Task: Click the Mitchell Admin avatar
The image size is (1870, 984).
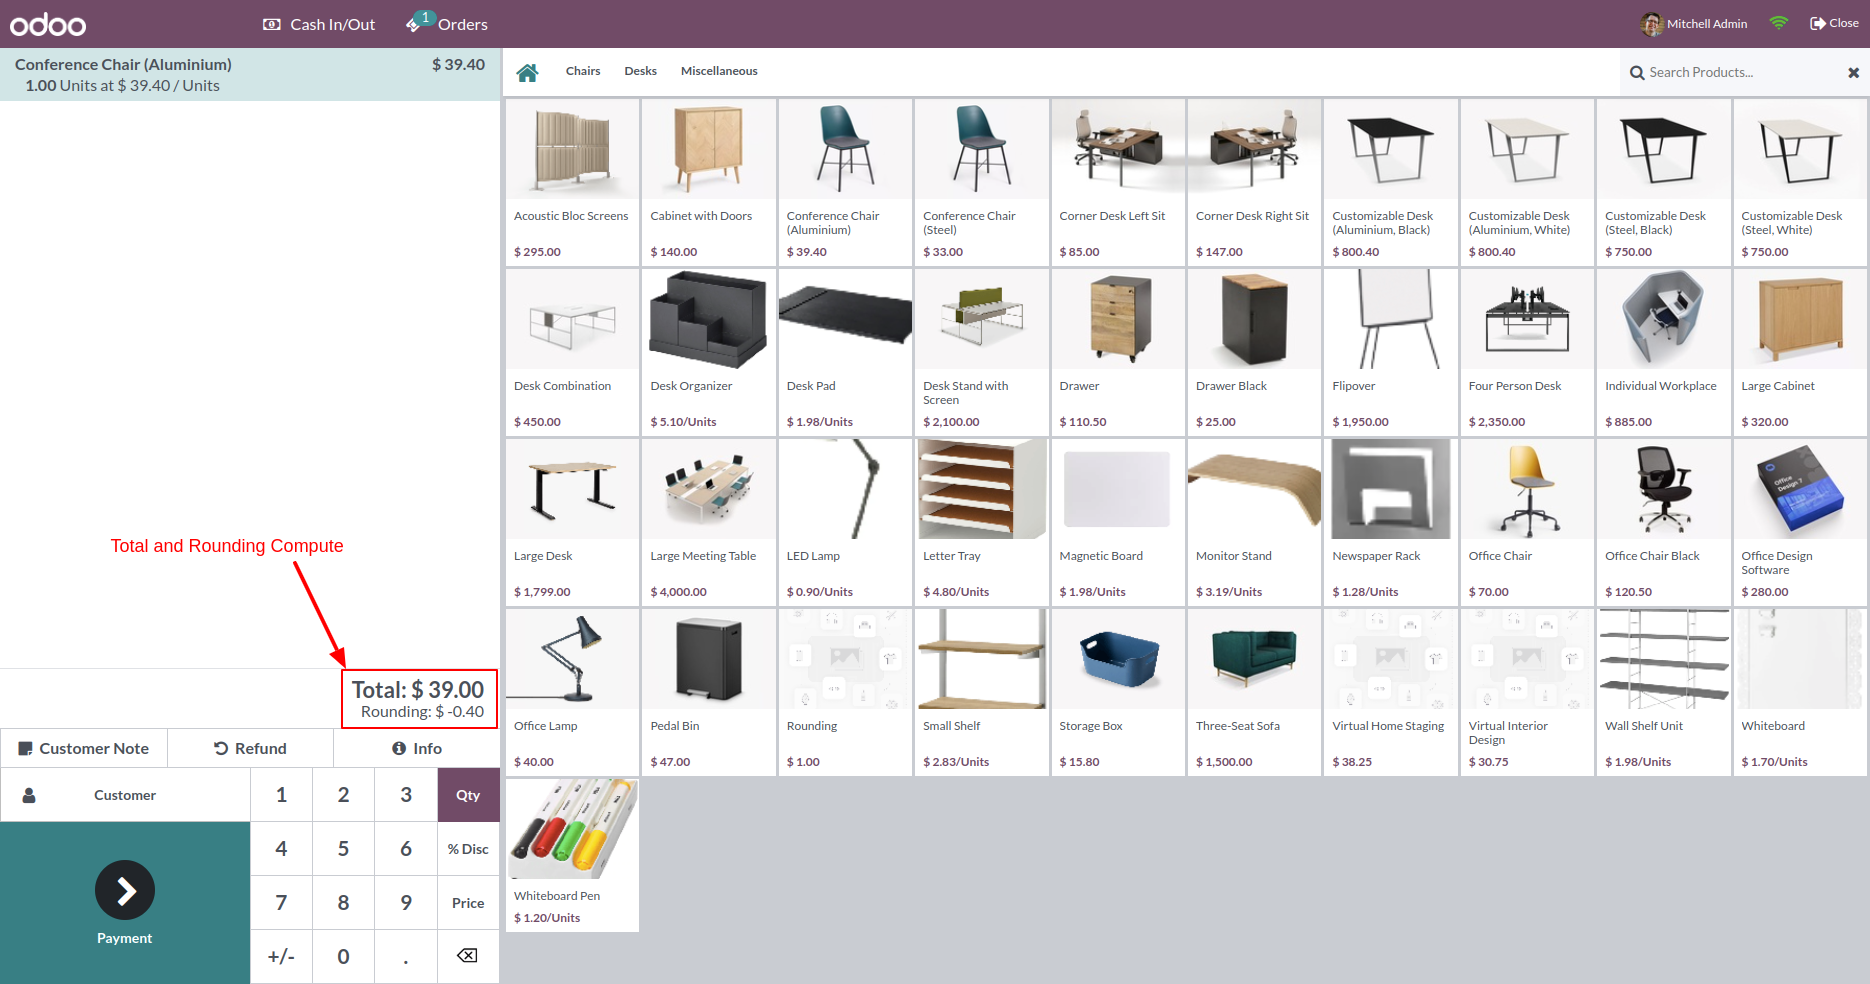Action: click(1652, 24)
